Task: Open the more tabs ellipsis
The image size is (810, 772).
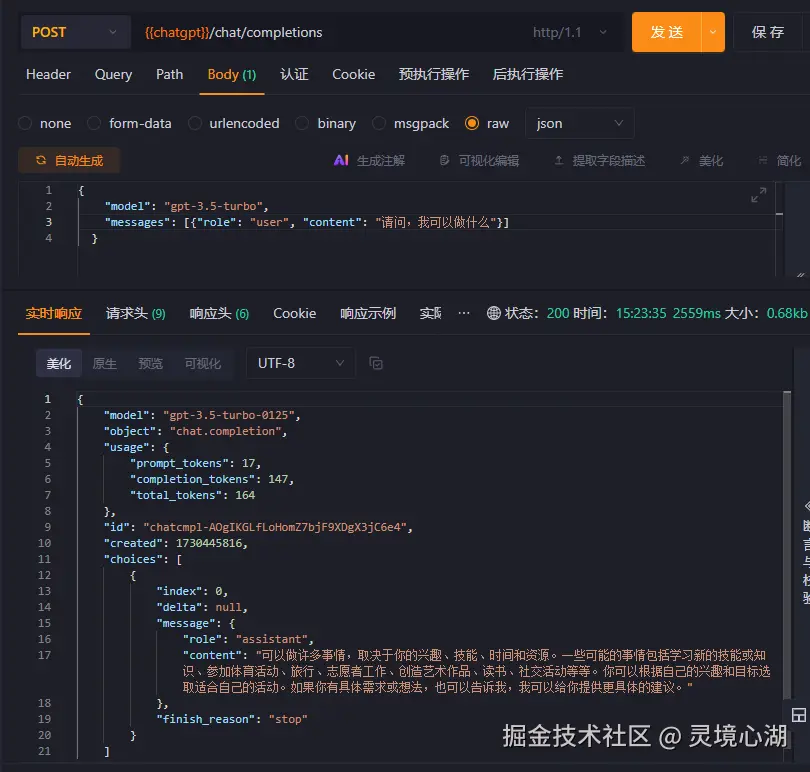Action: click(464, 313)
